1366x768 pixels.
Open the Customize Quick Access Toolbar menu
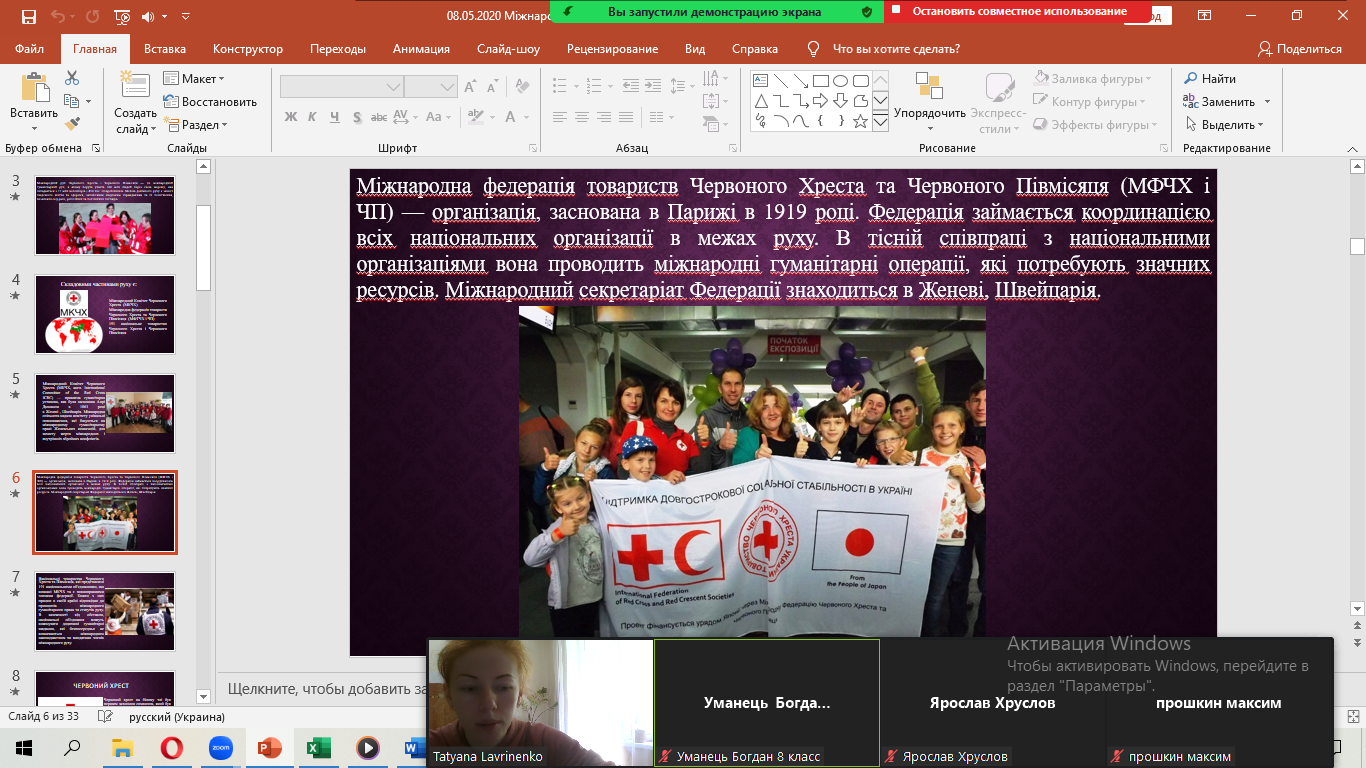point(184,16)
